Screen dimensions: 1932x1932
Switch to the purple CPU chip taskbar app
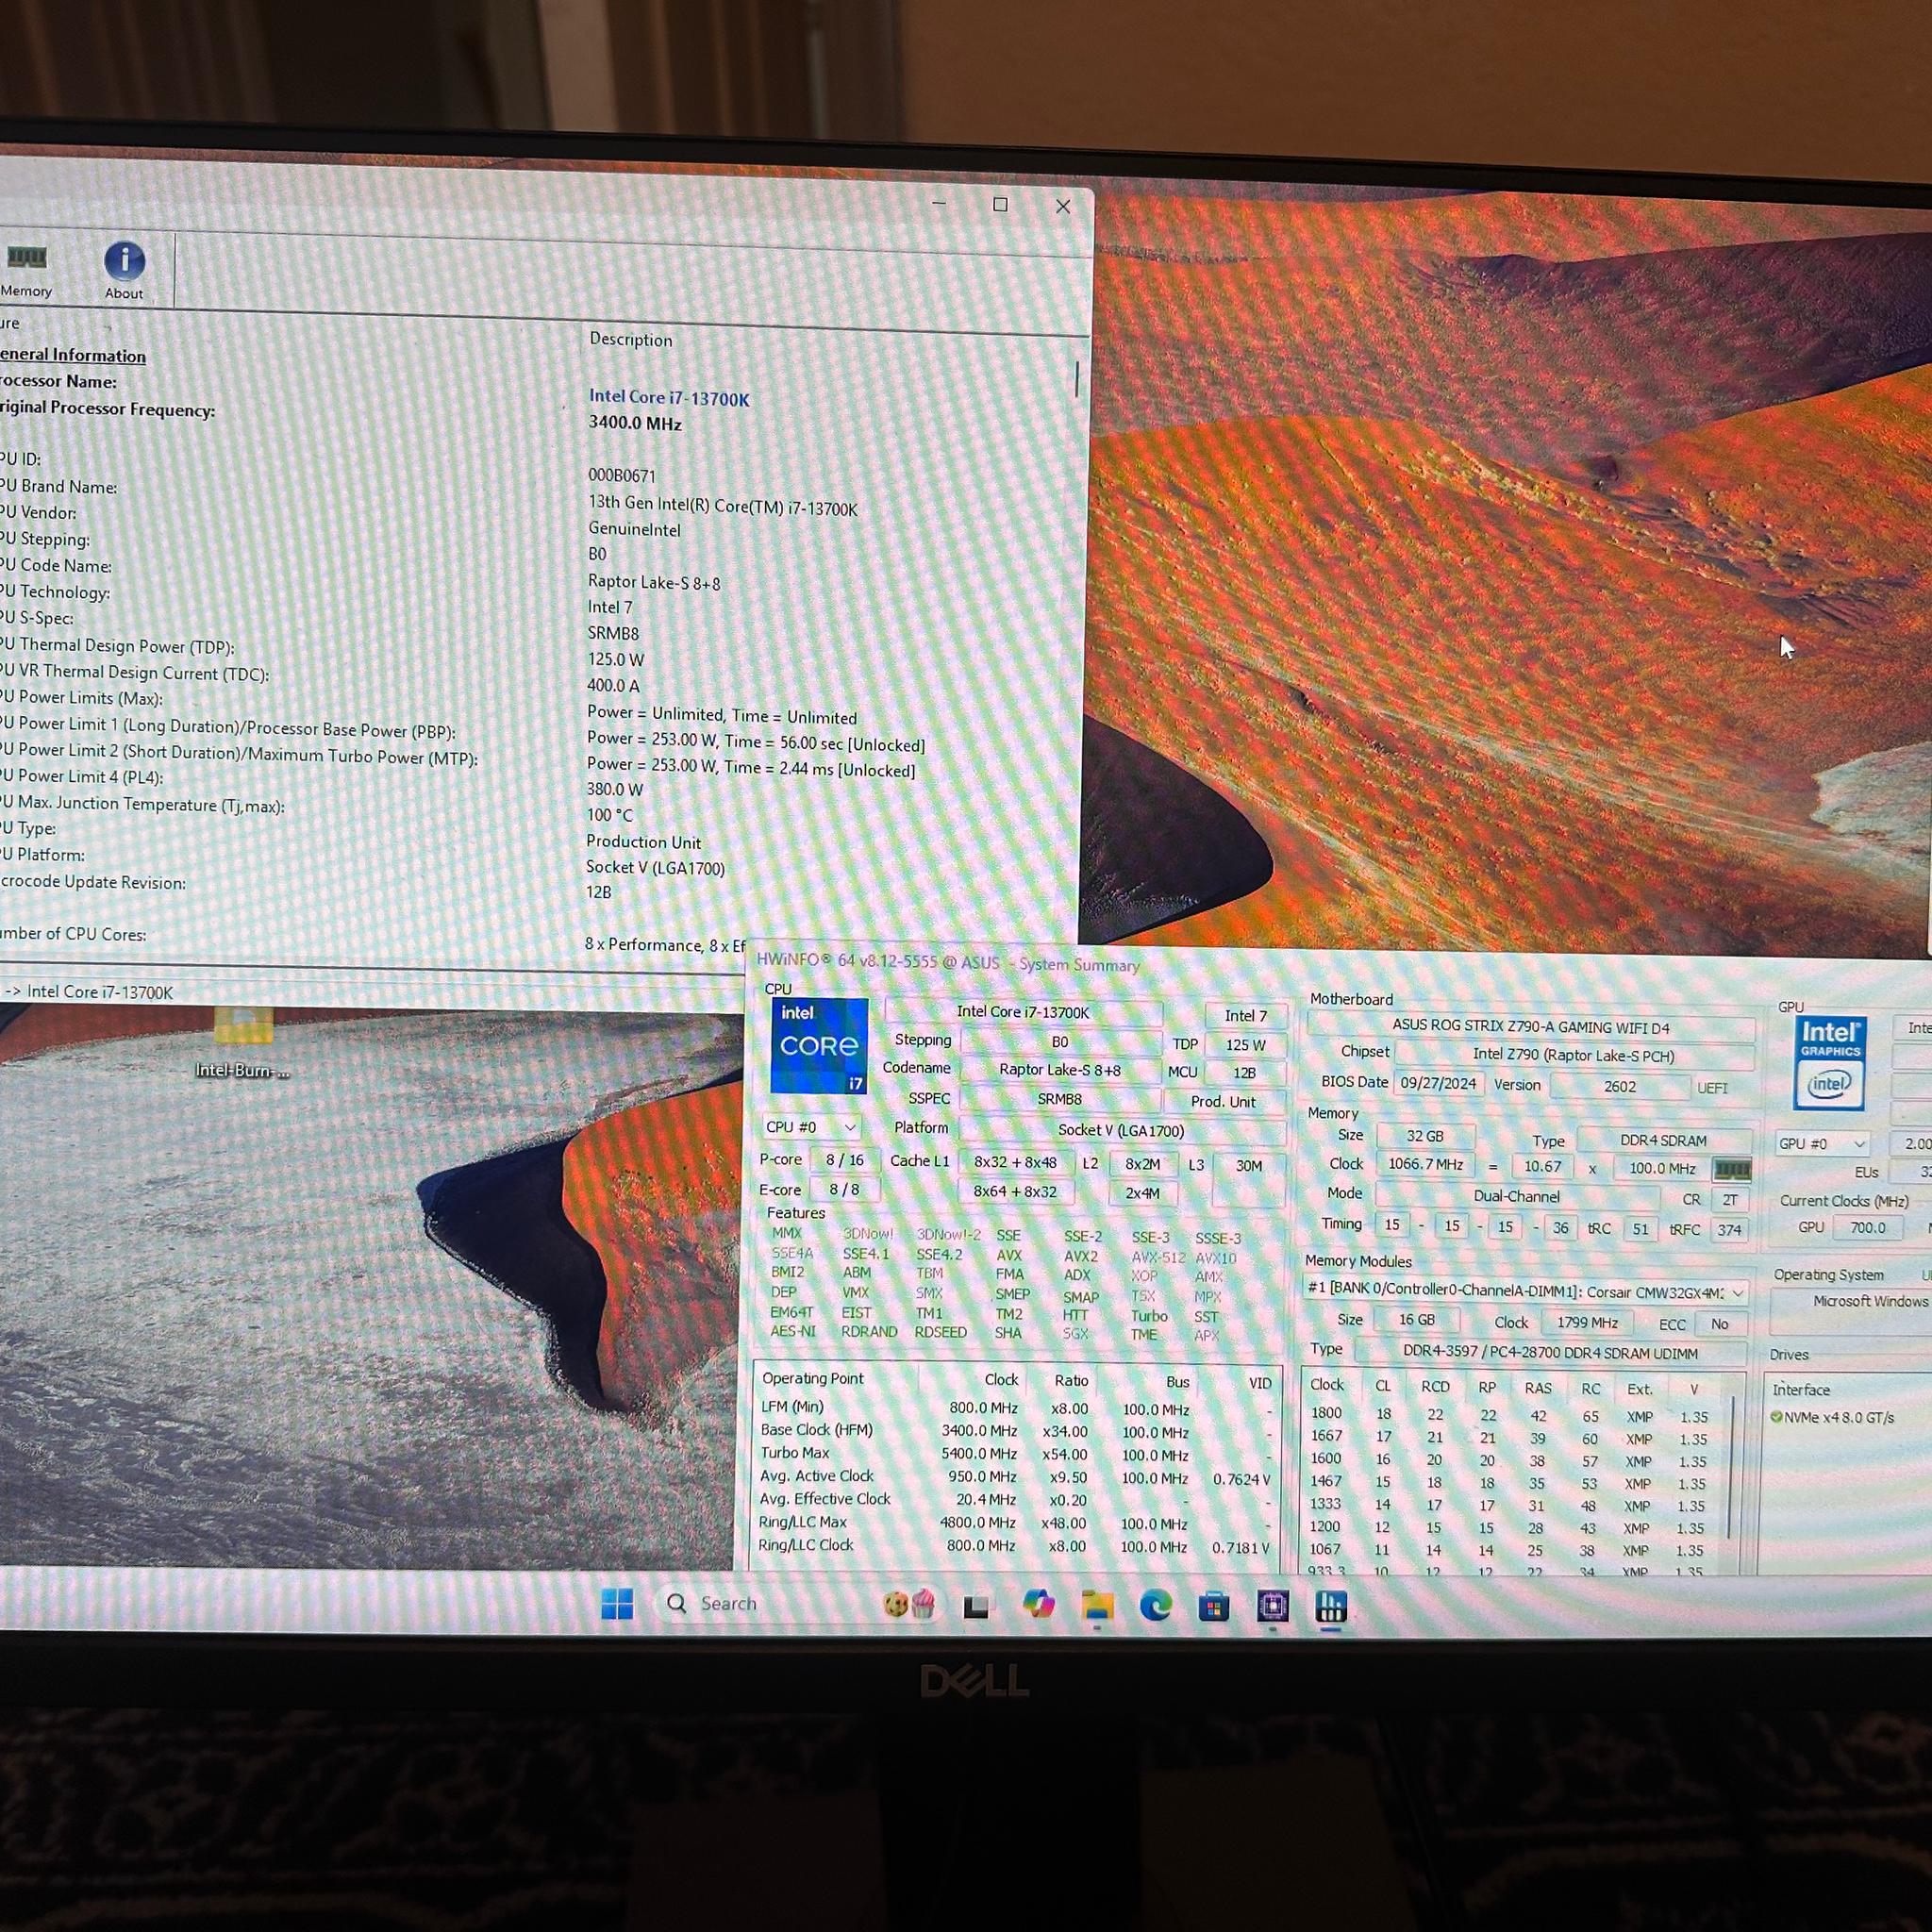click(x=1272, y=1607)
